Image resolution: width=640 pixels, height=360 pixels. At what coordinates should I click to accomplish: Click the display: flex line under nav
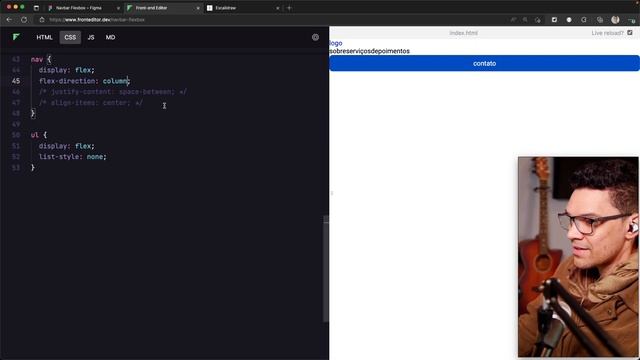pyautogui.click(x=67, y=70)
